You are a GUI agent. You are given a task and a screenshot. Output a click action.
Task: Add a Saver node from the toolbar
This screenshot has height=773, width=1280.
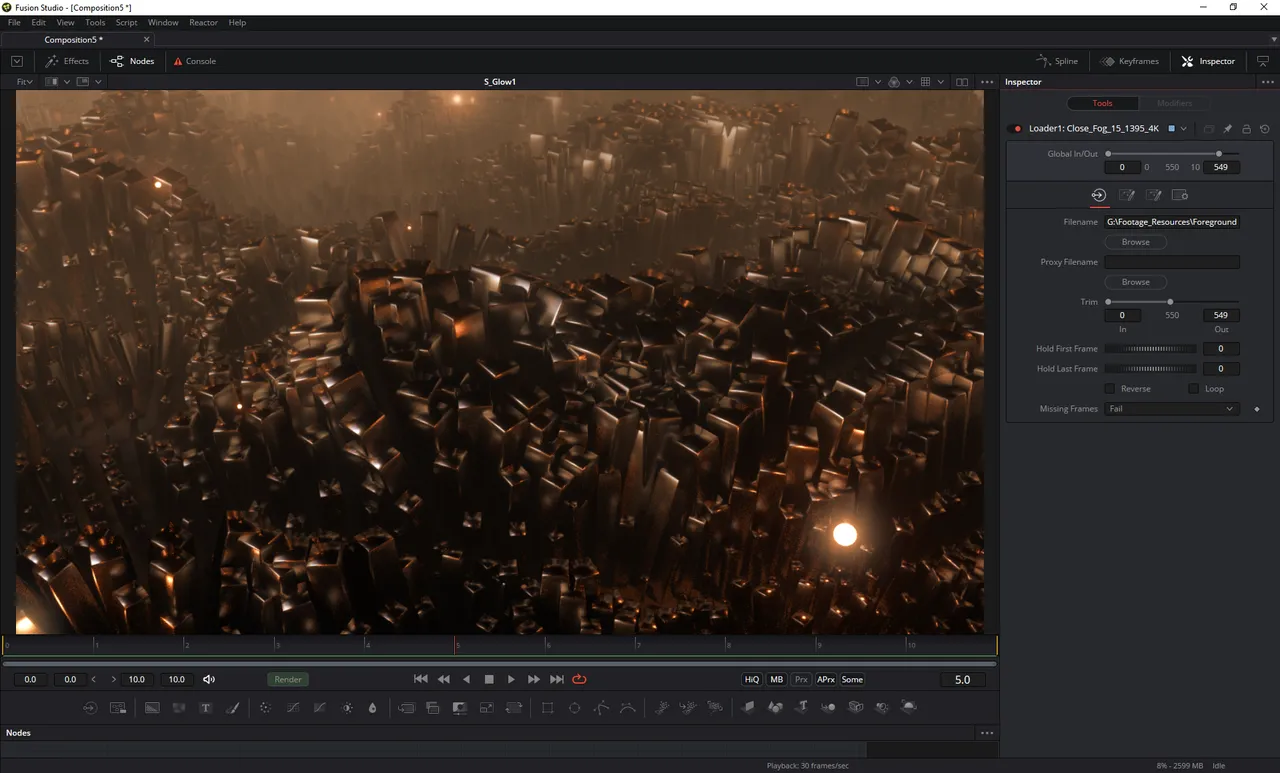coord(117,707)
